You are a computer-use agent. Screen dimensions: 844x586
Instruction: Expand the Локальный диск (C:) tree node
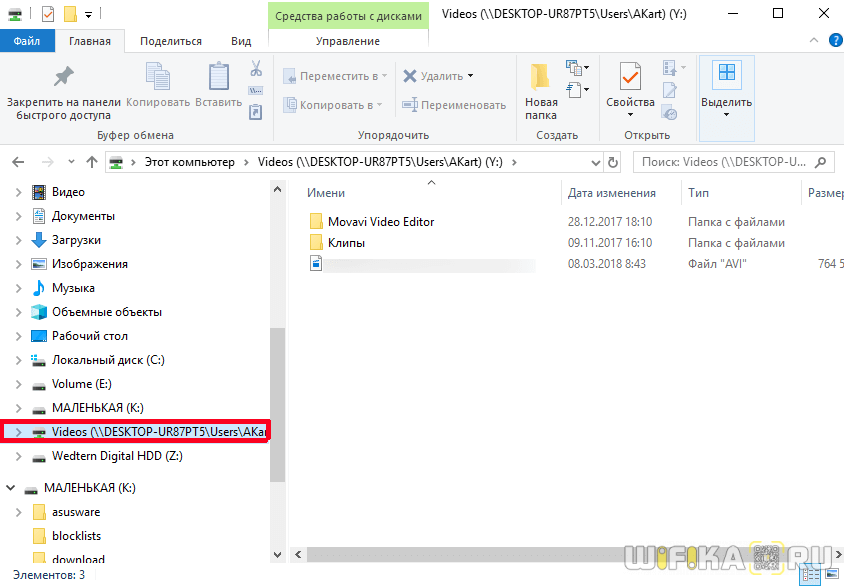[x=18, y=360]
